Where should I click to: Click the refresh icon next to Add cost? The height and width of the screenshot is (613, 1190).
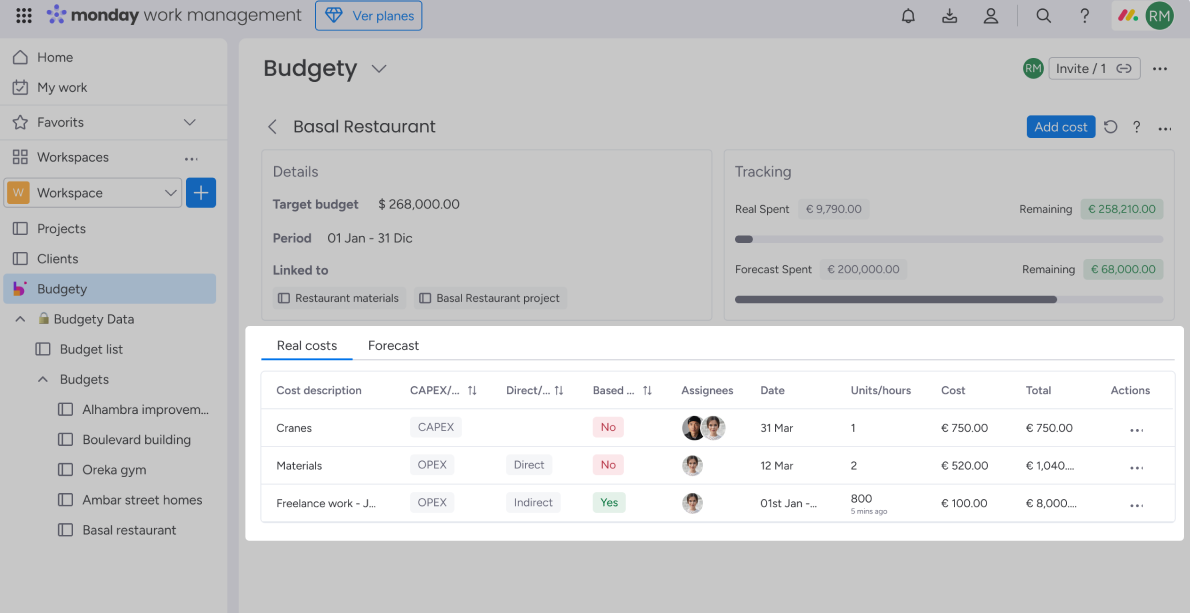click(1110, 127)
